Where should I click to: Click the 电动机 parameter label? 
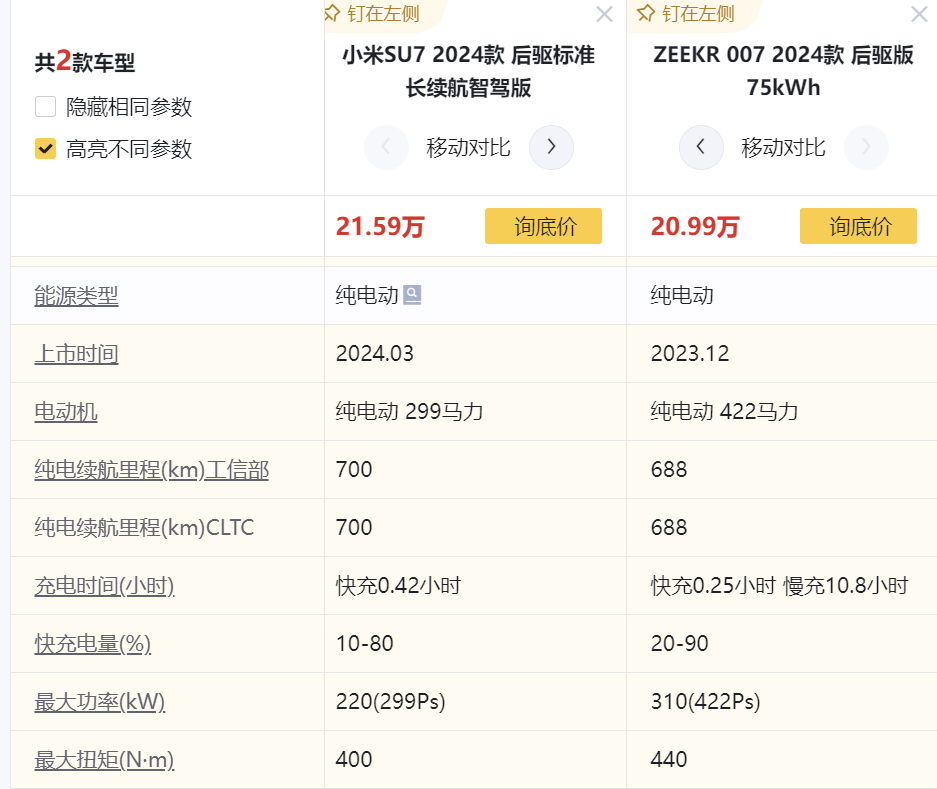(66, 412)
